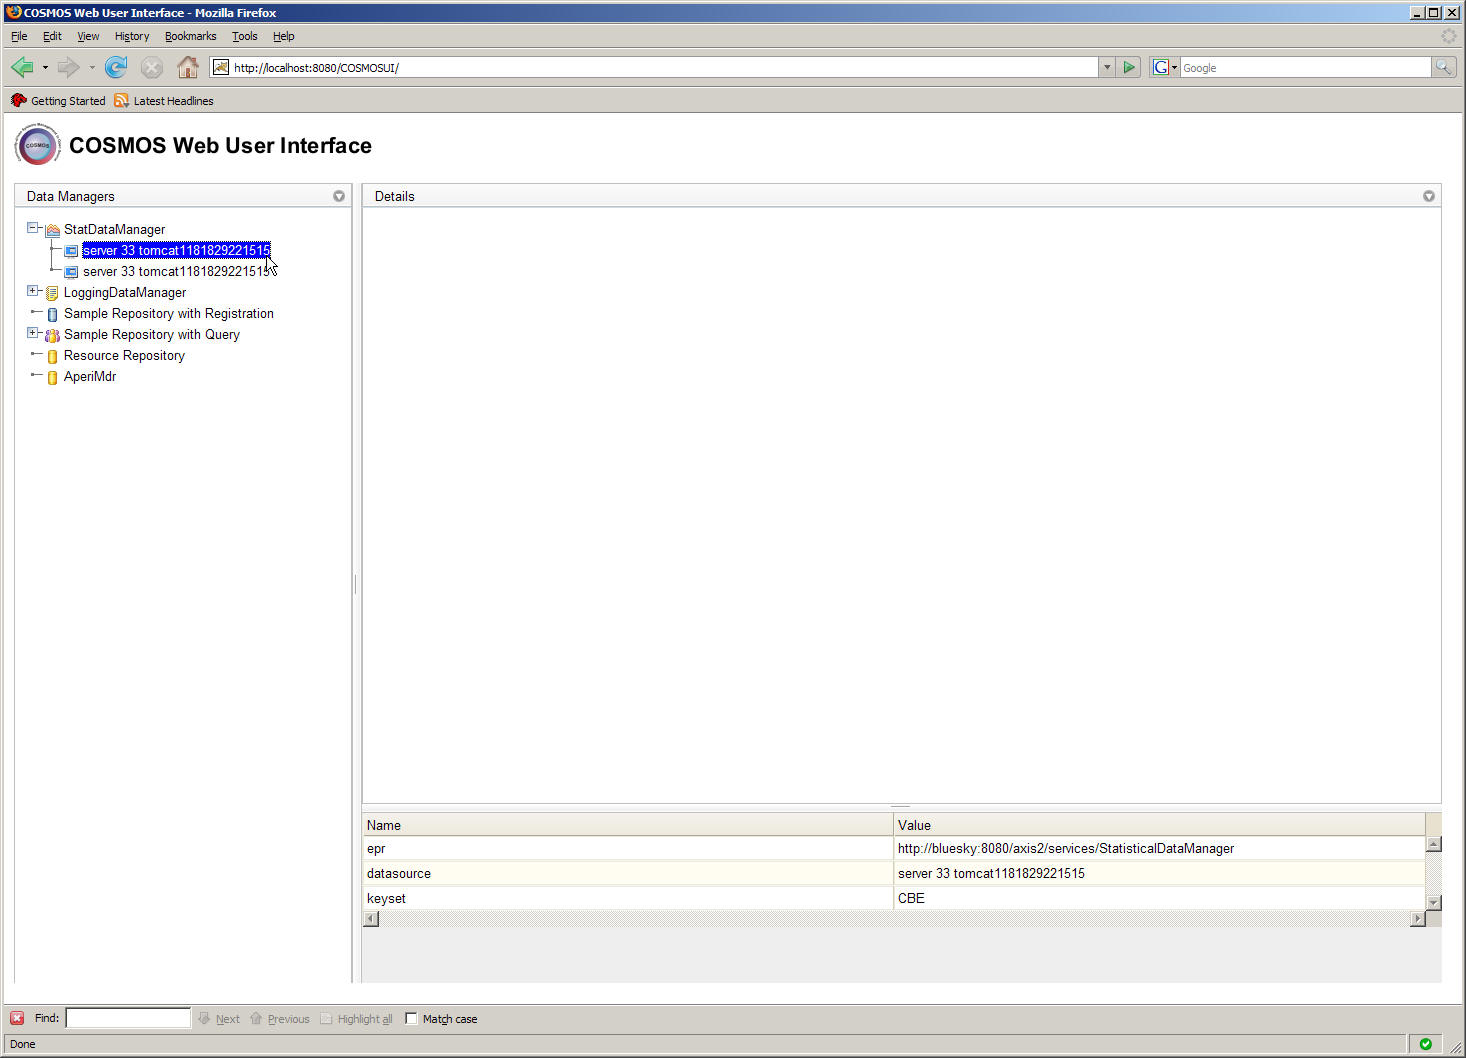Open the forward button history dropdown
Viewport: 1466px width, 1058px height.
click(92, 68)
